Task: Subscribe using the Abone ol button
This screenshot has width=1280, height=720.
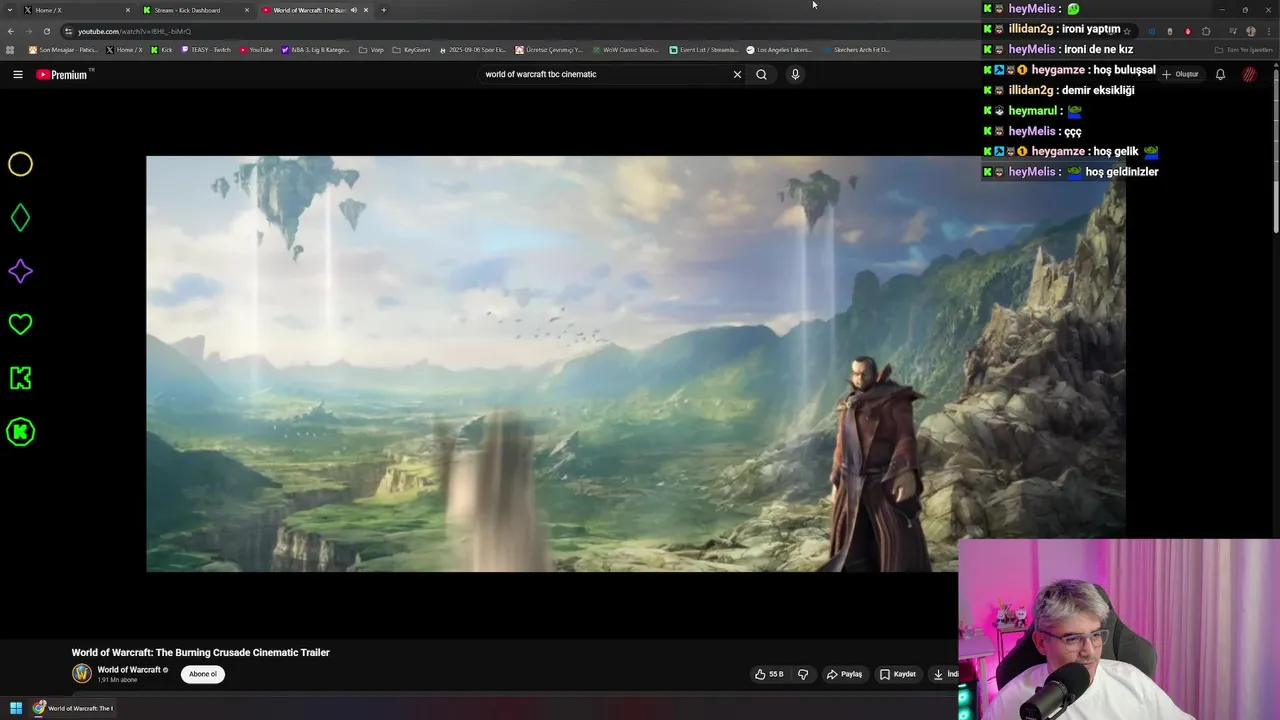Action: point(203,674)
